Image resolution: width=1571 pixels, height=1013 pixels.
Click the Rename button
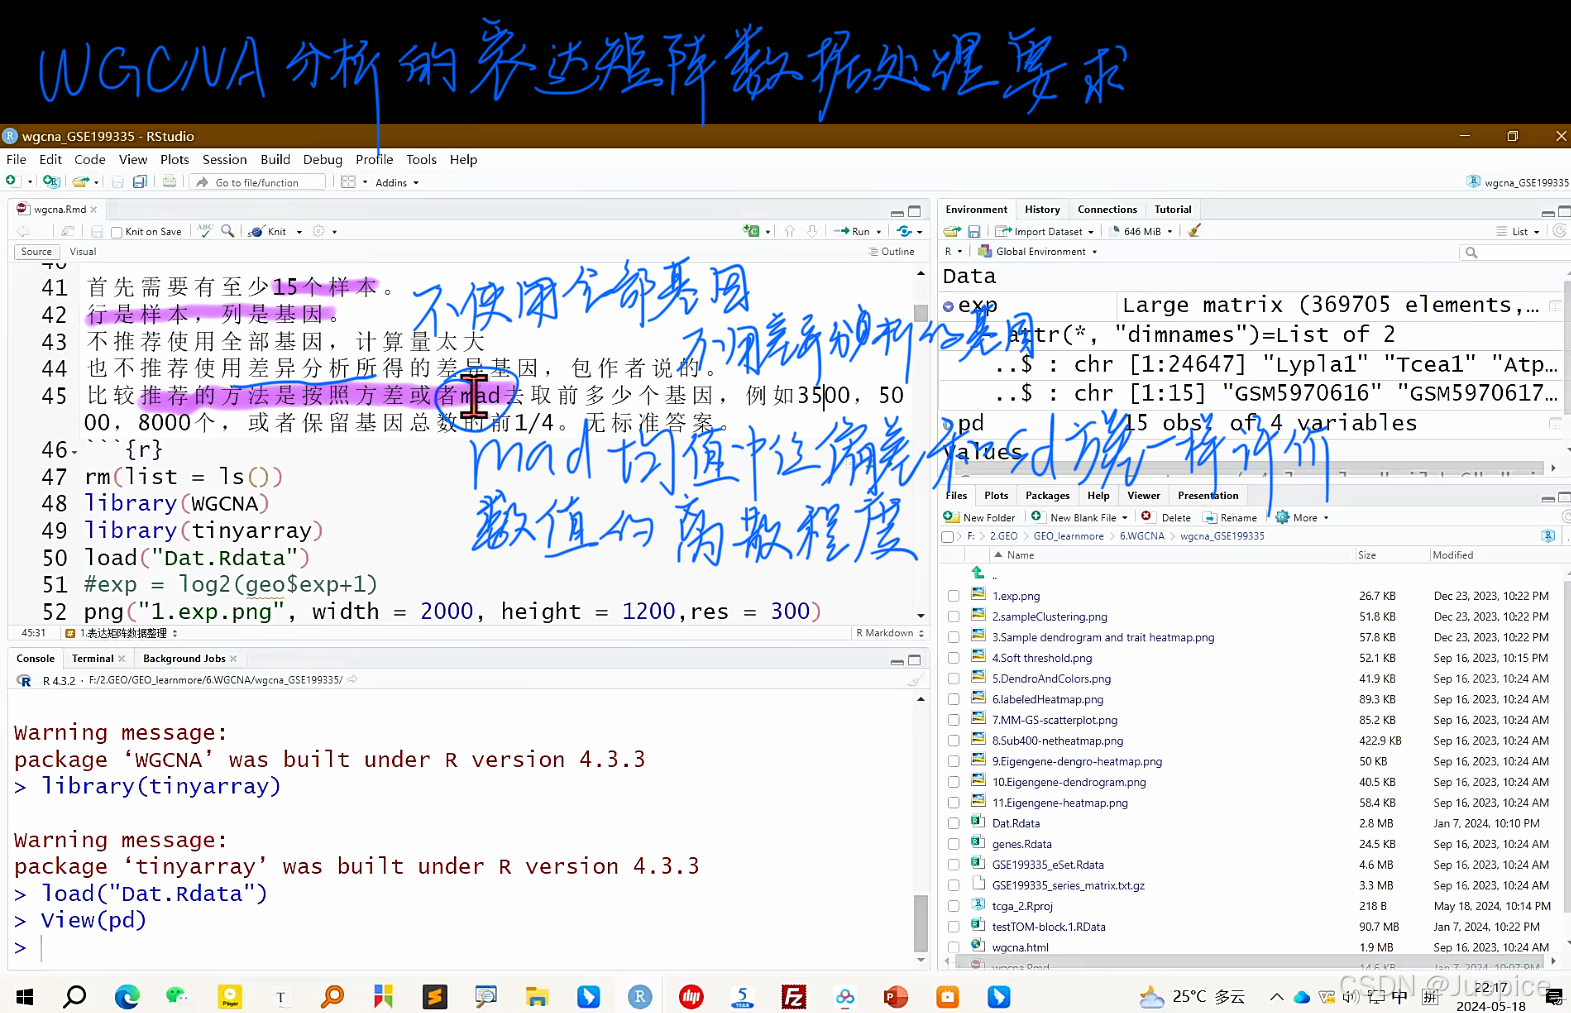point(1230,517)
